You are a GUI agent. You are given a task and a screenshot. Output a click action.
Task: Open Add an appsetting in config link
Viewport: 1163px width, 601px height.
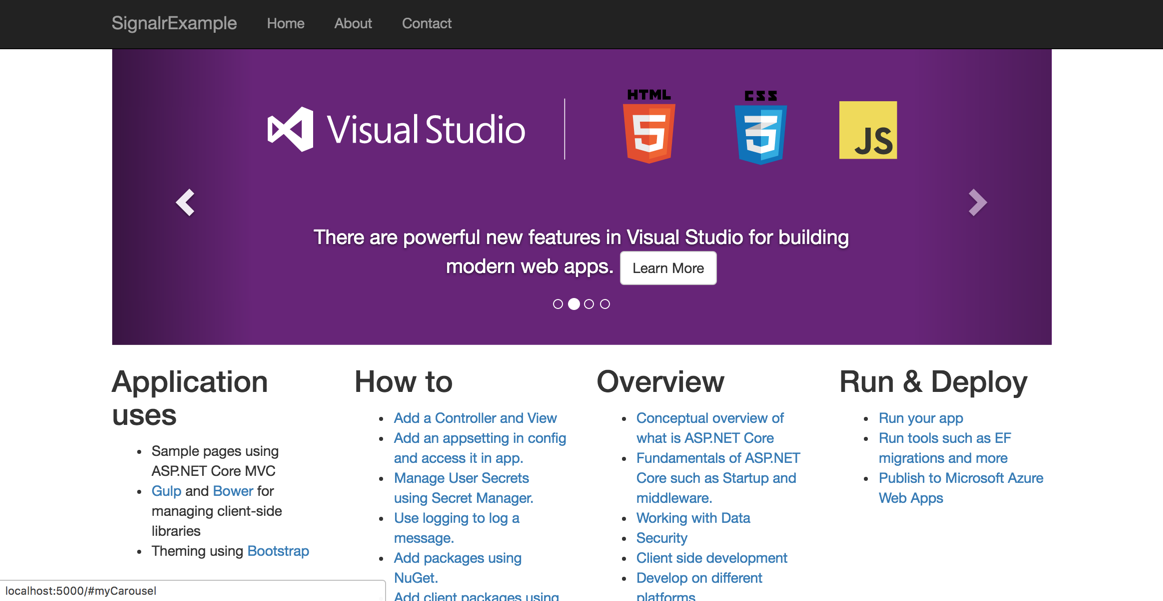[x=480, y=448]
